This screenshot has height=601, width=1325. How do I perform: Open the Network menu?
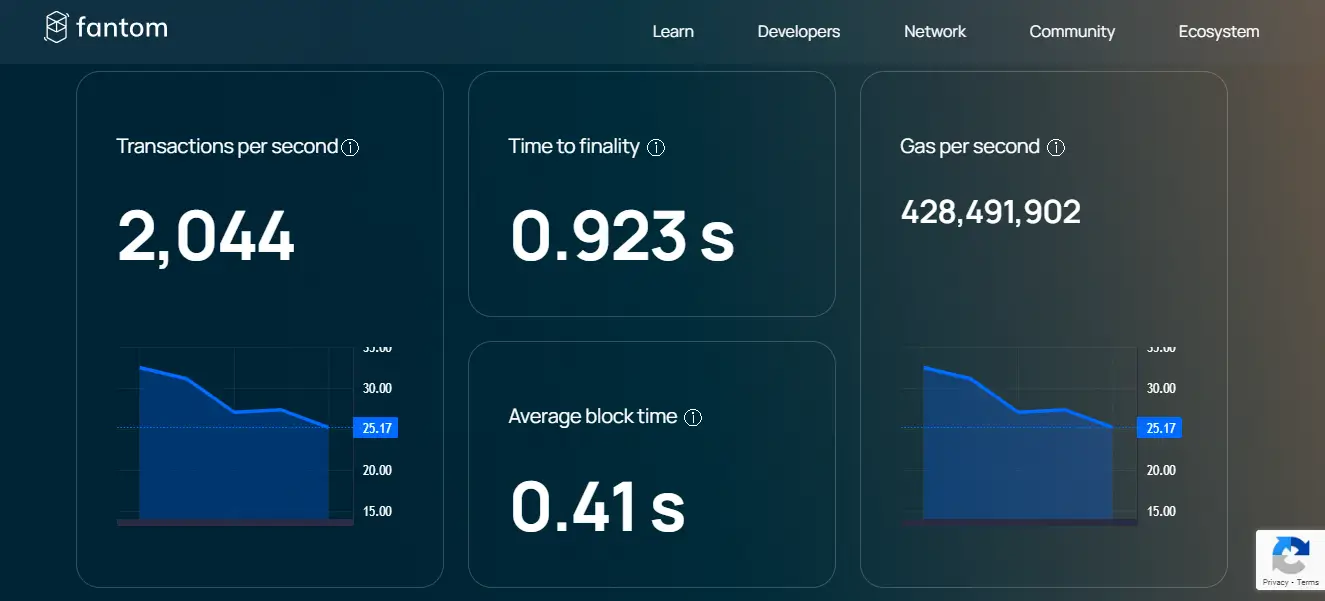[x=935, y=31]
